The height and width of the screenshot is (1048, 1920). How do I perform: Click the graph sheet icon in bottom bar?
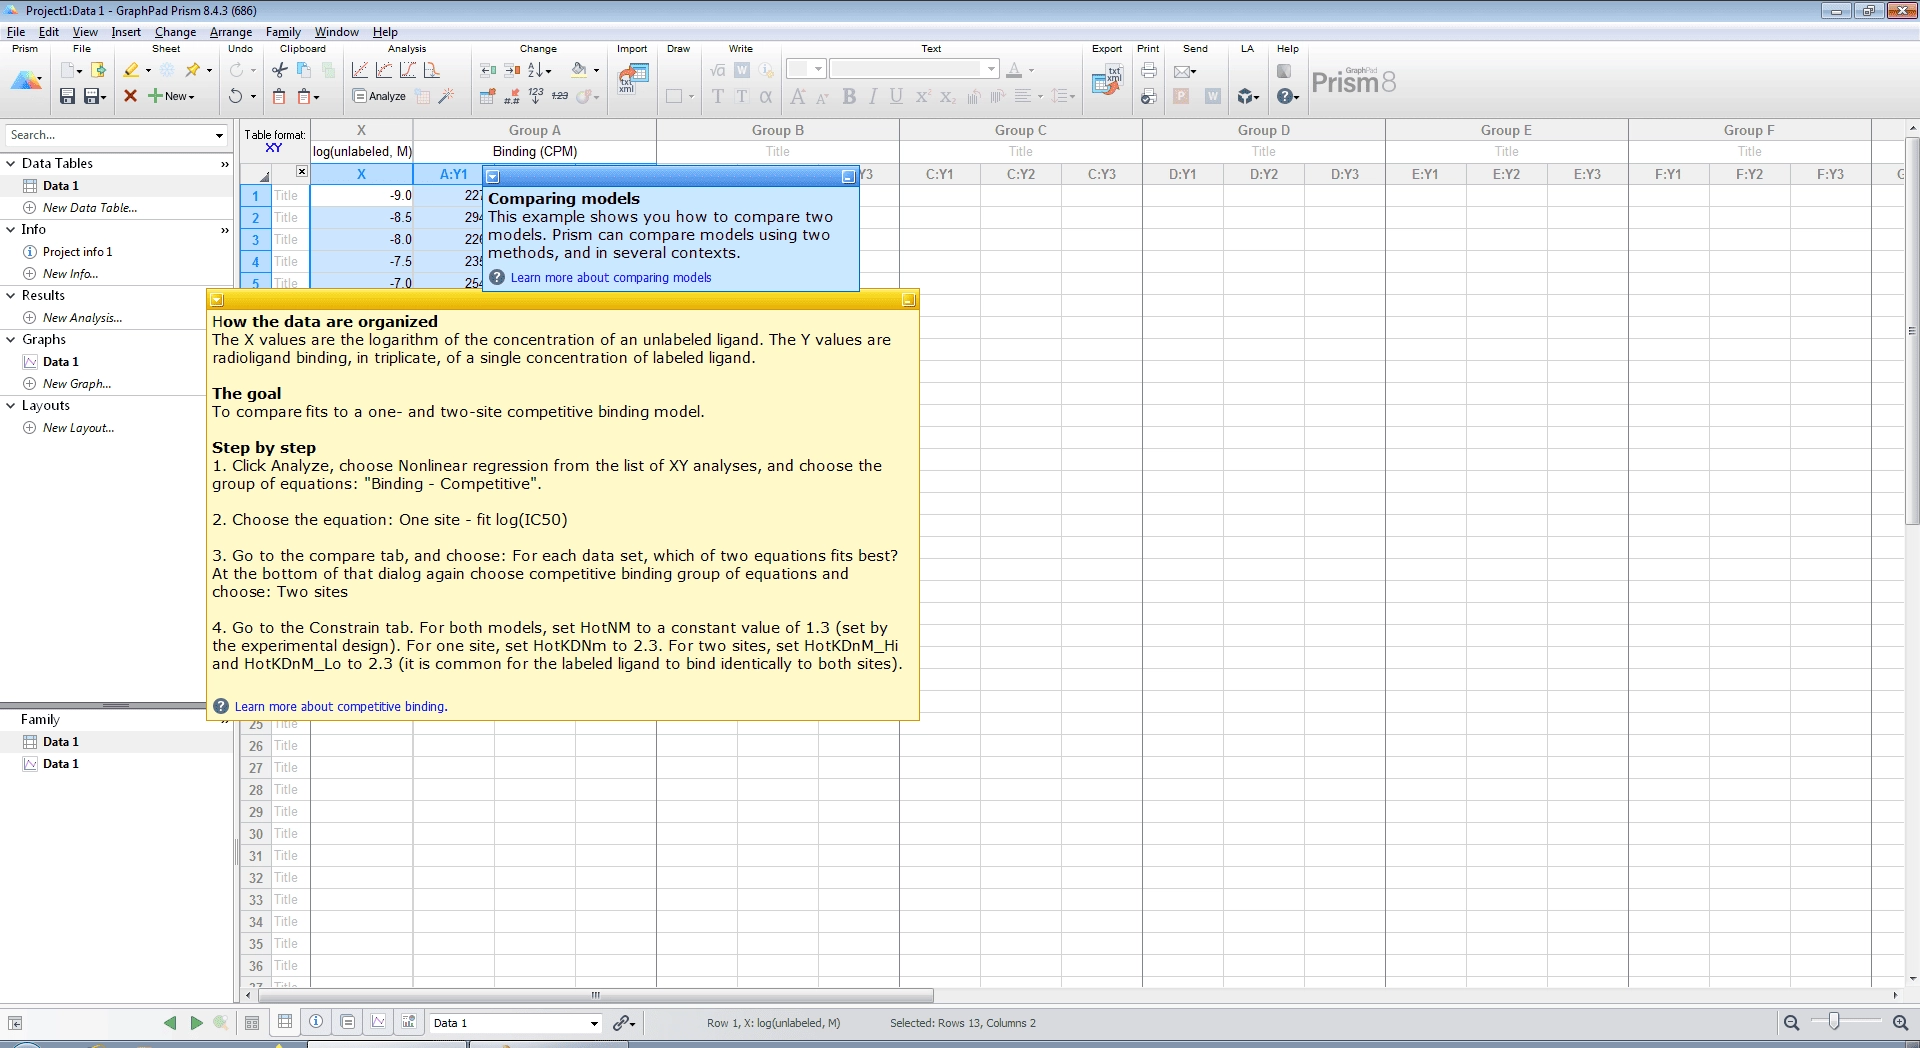pyautogui.click(x=379, y=1022)
